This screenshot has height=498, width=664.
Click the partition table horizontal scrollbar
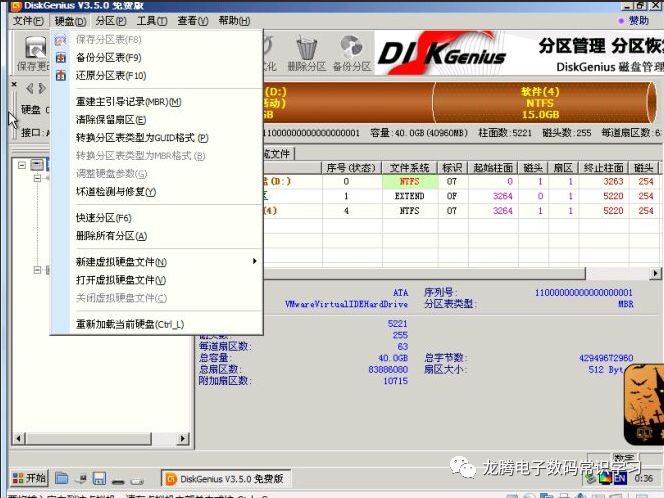tap(423, 274)
